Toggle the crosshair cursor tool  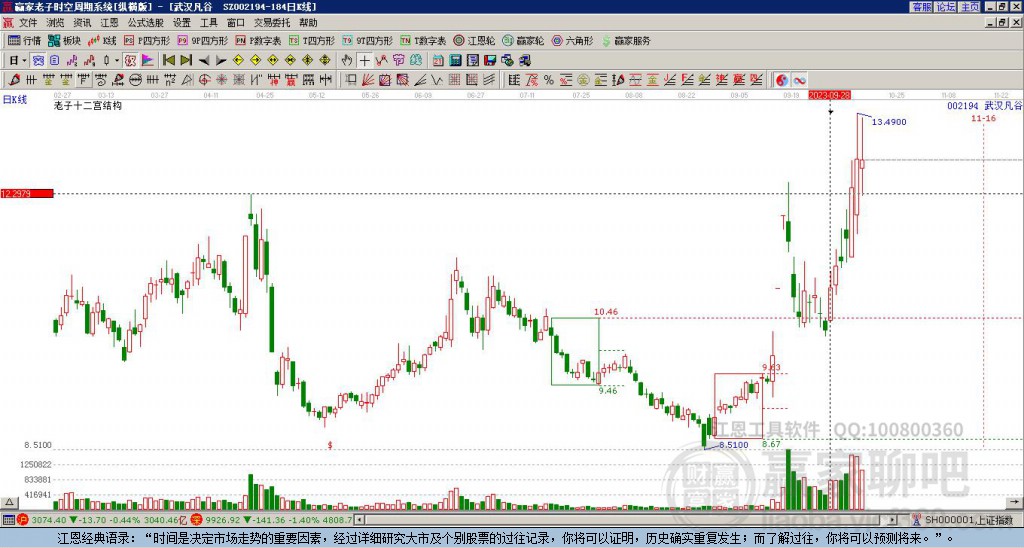pyautogui.click(x=364, y=60)
